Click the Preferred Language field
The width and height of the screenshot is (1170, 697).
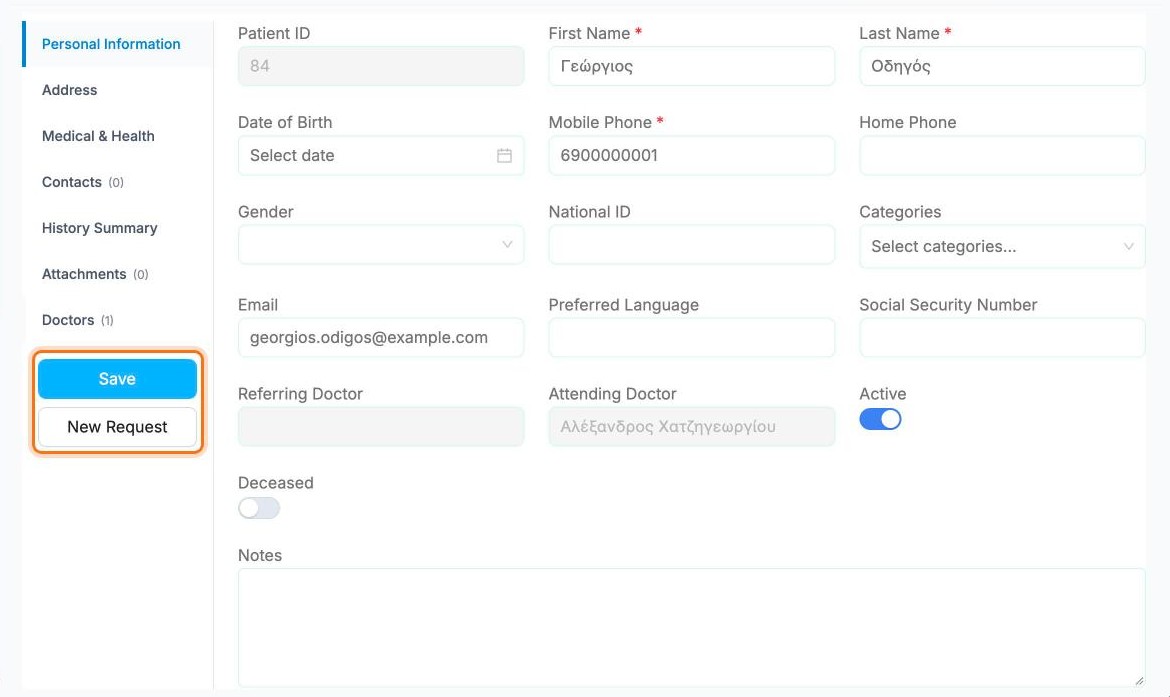[691, 337]
